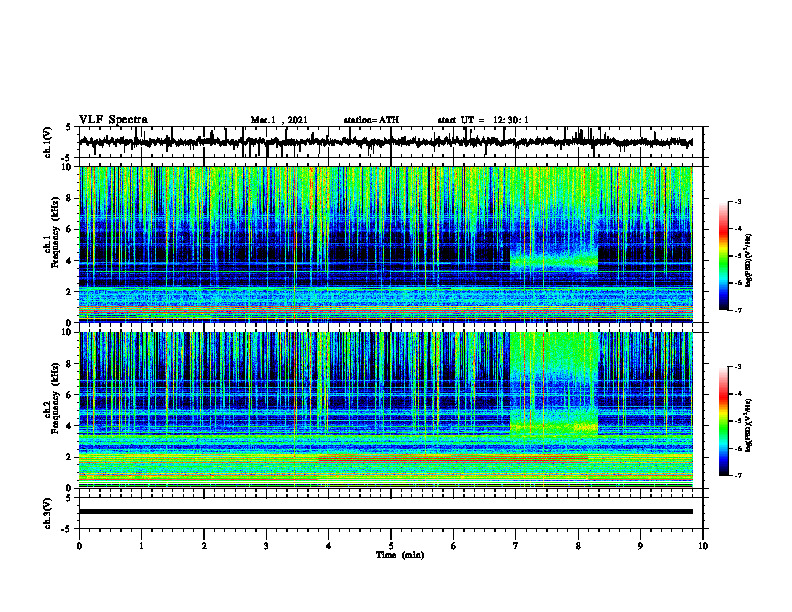This screenshot has height=612, width=792.
Task: Click the "5" minute tick on time axis
Action: 391,546
